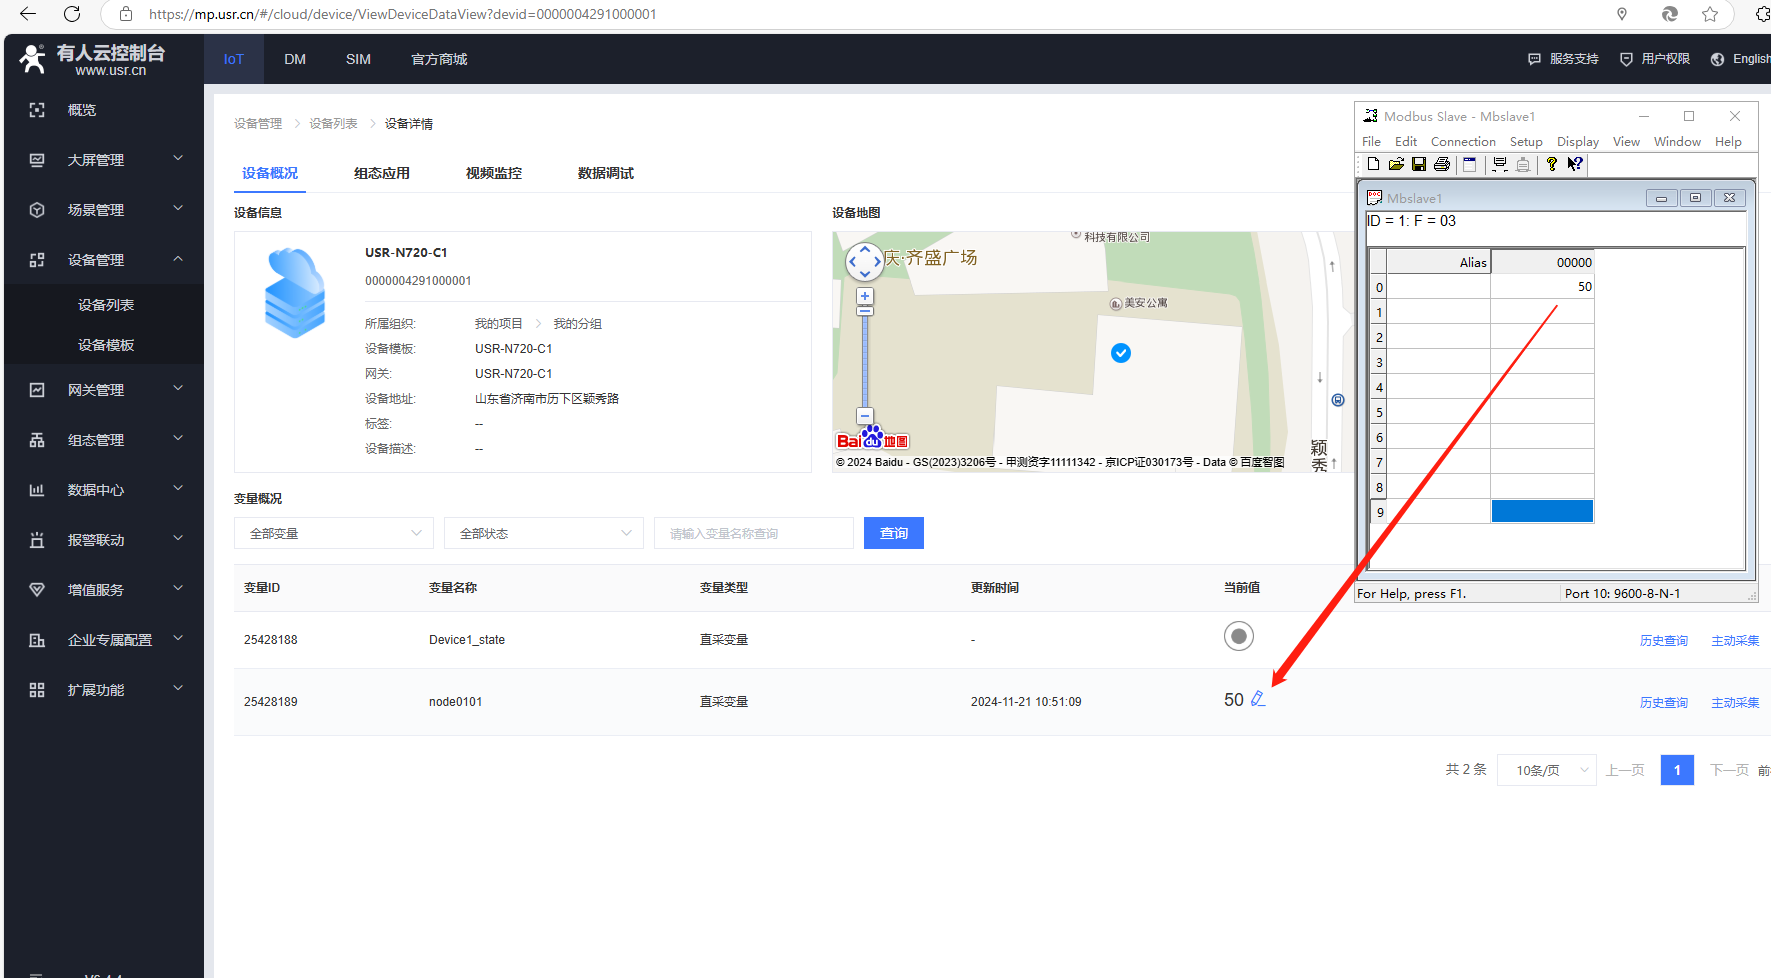Viewport: 1771px width, 978px height.
Task: Open 全部变量 dropdown filter
Action: [x=334, y=533]
